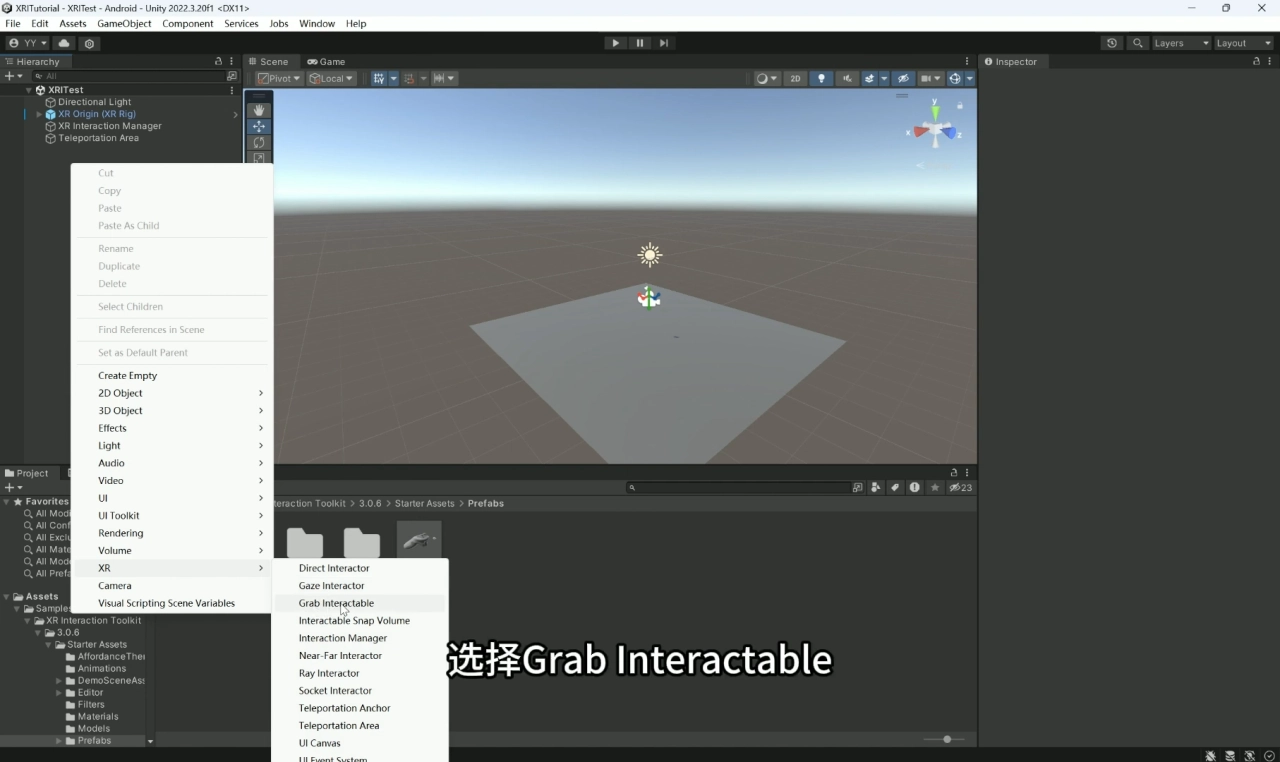Toggle scene visibility hidden objects icon
The image size is (1280, 762).
point(902,78)
